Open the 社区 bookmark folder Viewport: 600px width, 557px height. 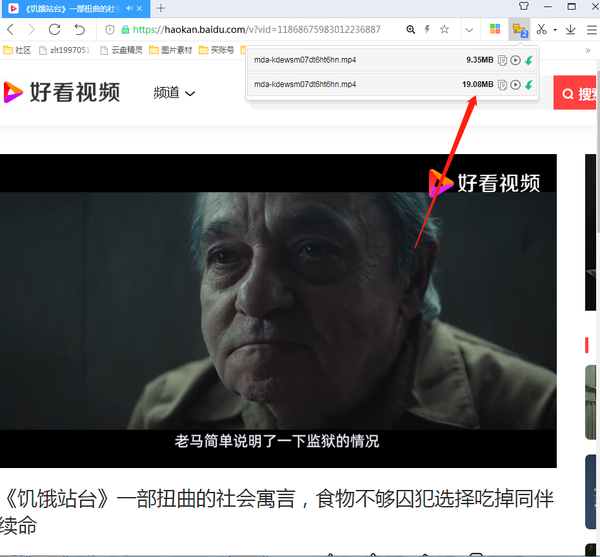(17, 50)
